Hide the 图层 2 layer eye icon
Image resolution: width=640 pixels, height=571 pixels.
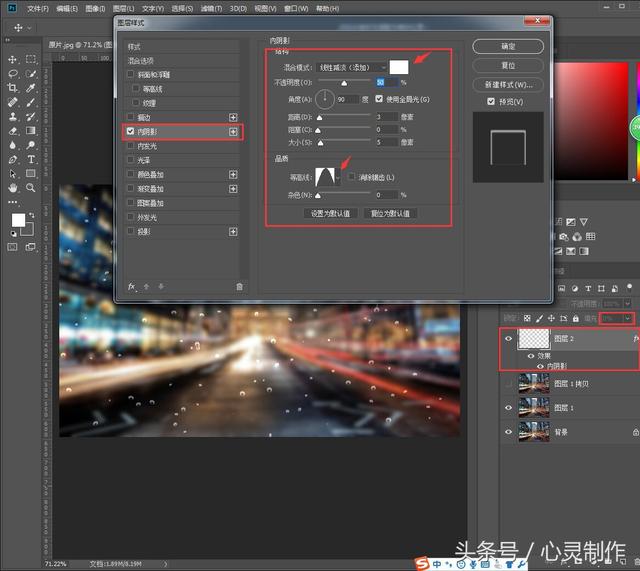pos(509,339)
